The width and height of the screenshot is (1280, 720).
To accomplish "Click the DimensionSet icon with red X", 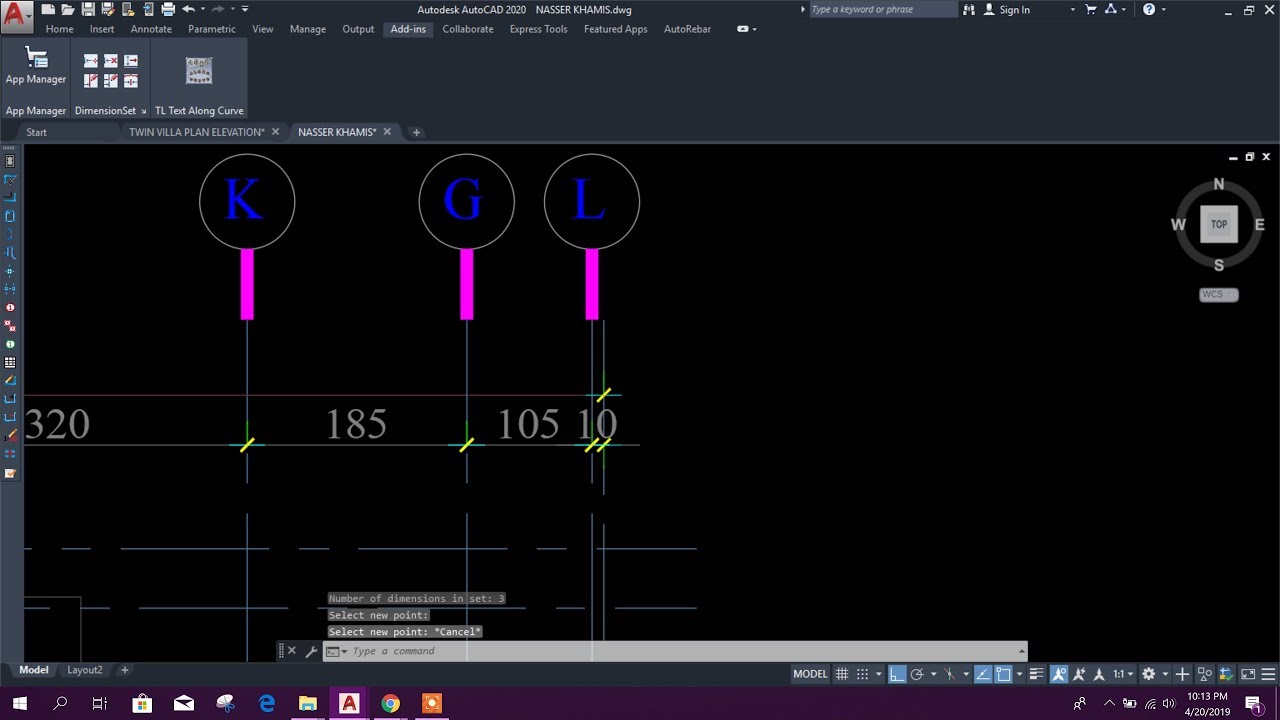I will 111,61.
